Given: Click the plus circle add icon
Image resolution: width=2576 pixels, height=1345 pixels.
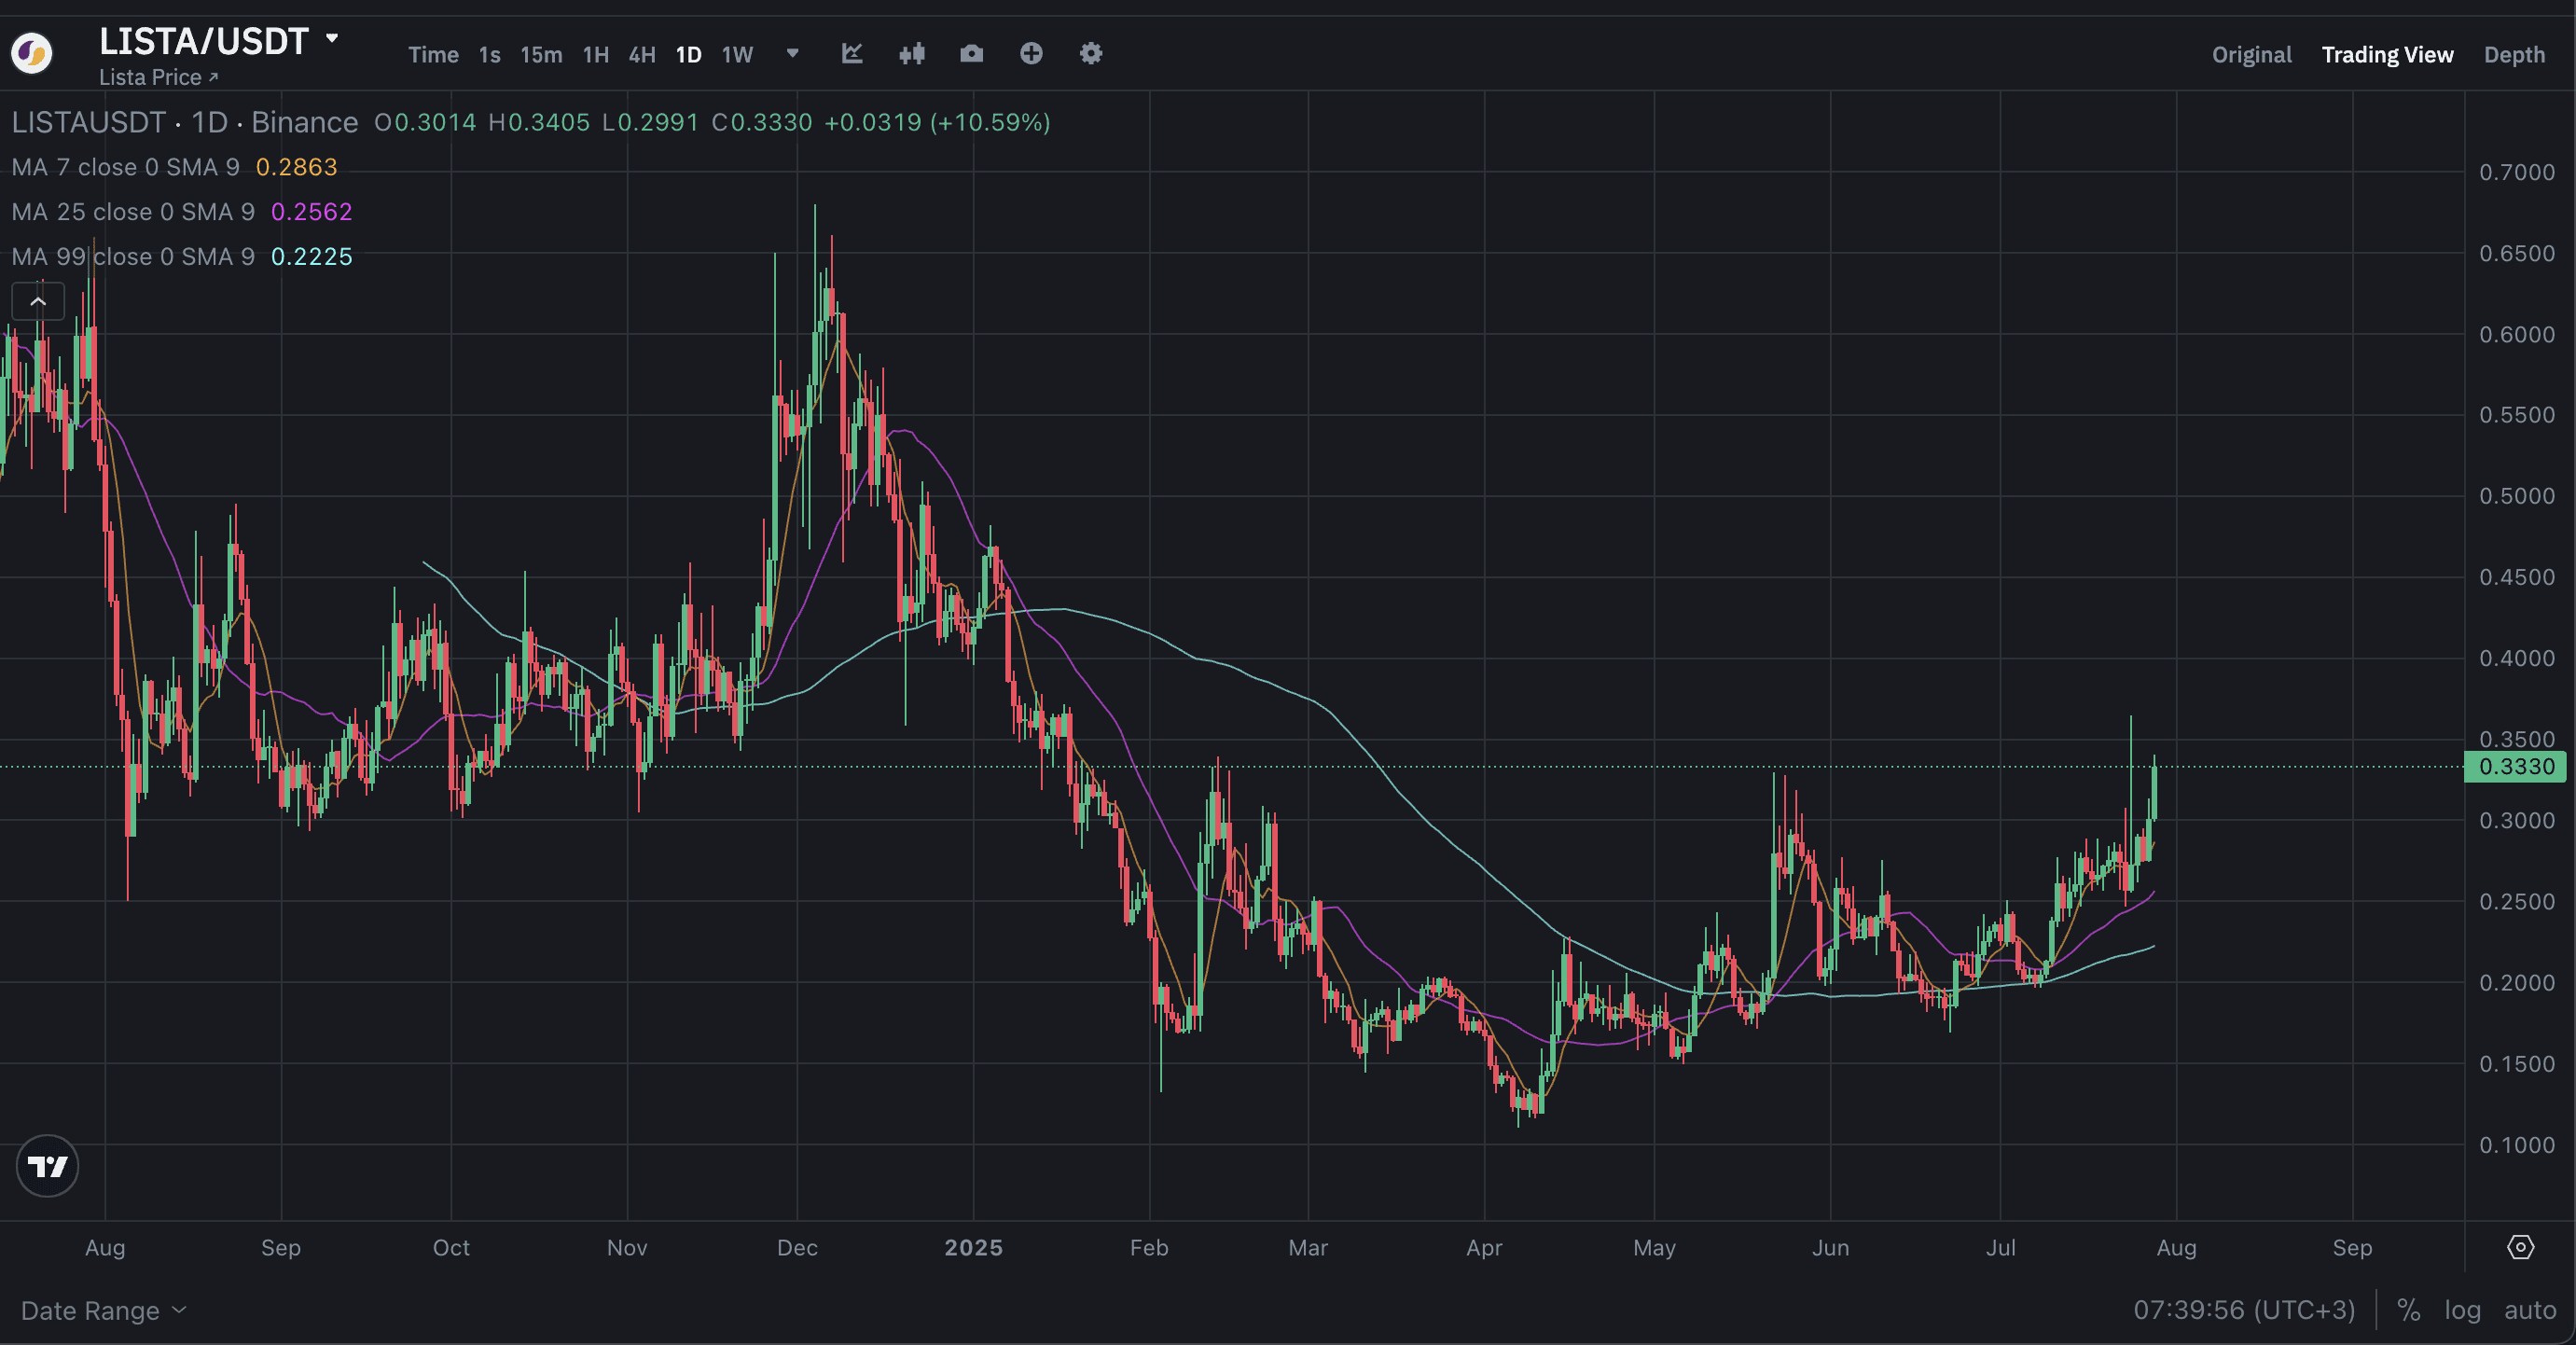Looking at the screenshot, I should coord(1031,54).
